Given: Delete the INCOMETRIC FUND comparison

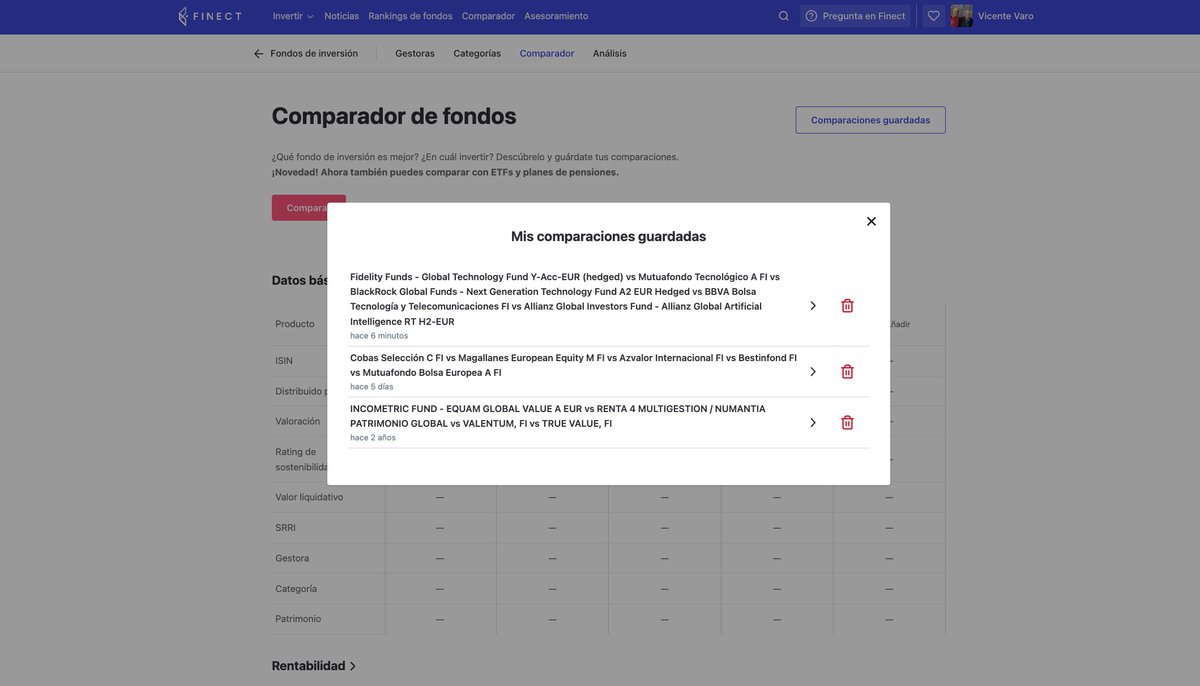Looking at the screenshot, I should point(847,423).
